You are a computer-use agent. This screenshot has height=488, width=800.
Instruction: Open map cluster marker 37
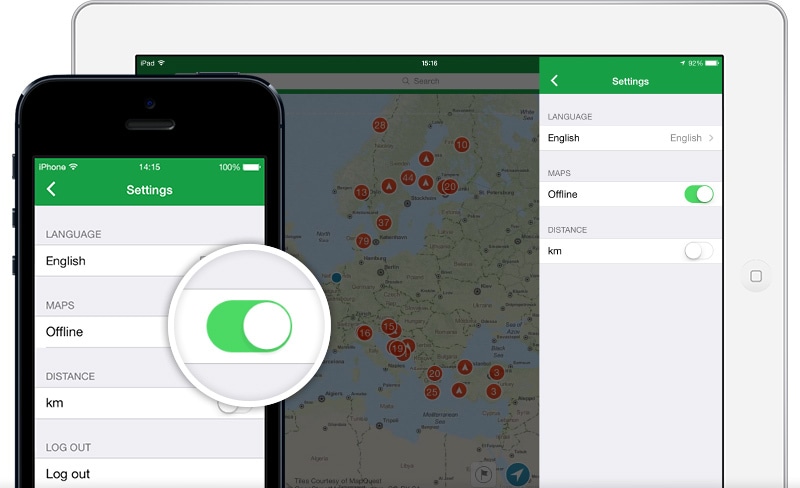pyautogui.click(x=384, y=223)
